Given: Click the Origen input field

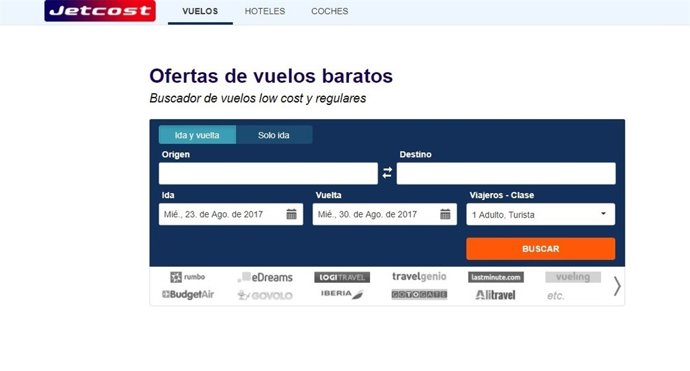Looking at the screenshot, I should (268, 173).
